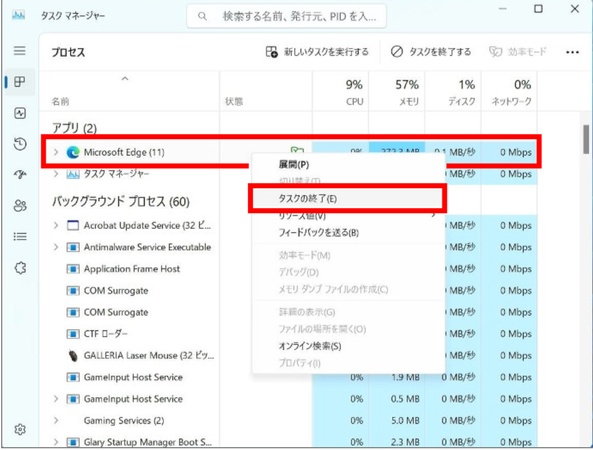The image size is (593, 450).
Task: Expand Gaming Services (2) row
Action: pyautogui.click(x=56, y=420)
